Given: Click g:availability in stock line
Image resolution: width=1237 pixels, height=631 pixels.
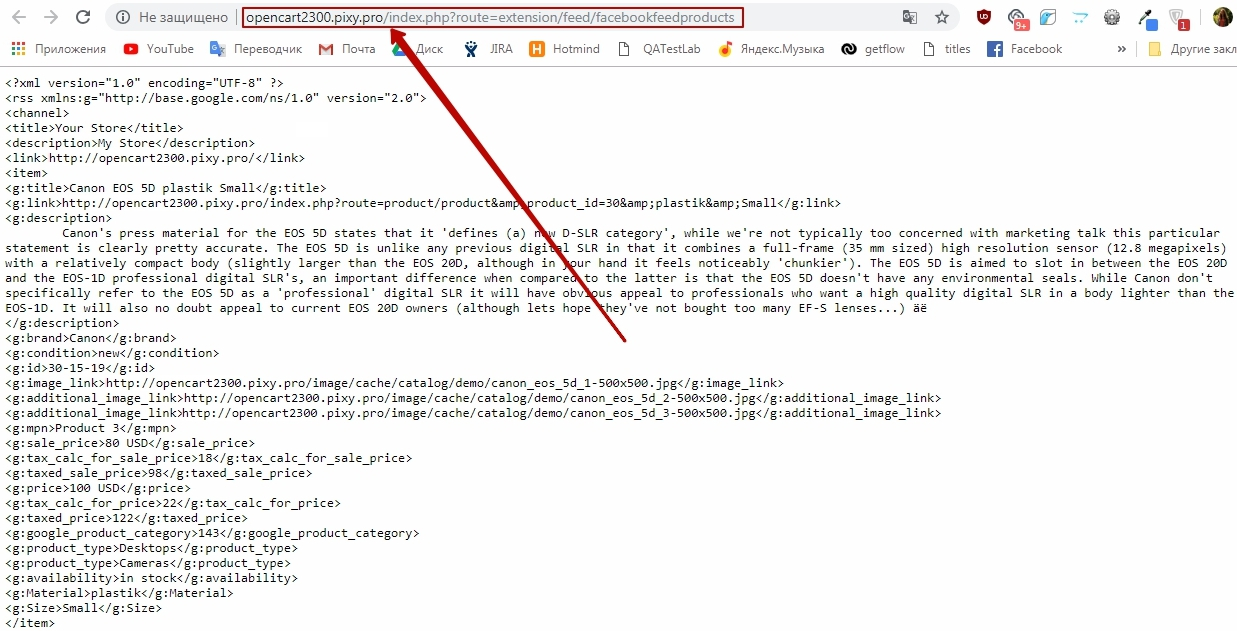Looking at the screenshot, I should [x=151, y=579].
